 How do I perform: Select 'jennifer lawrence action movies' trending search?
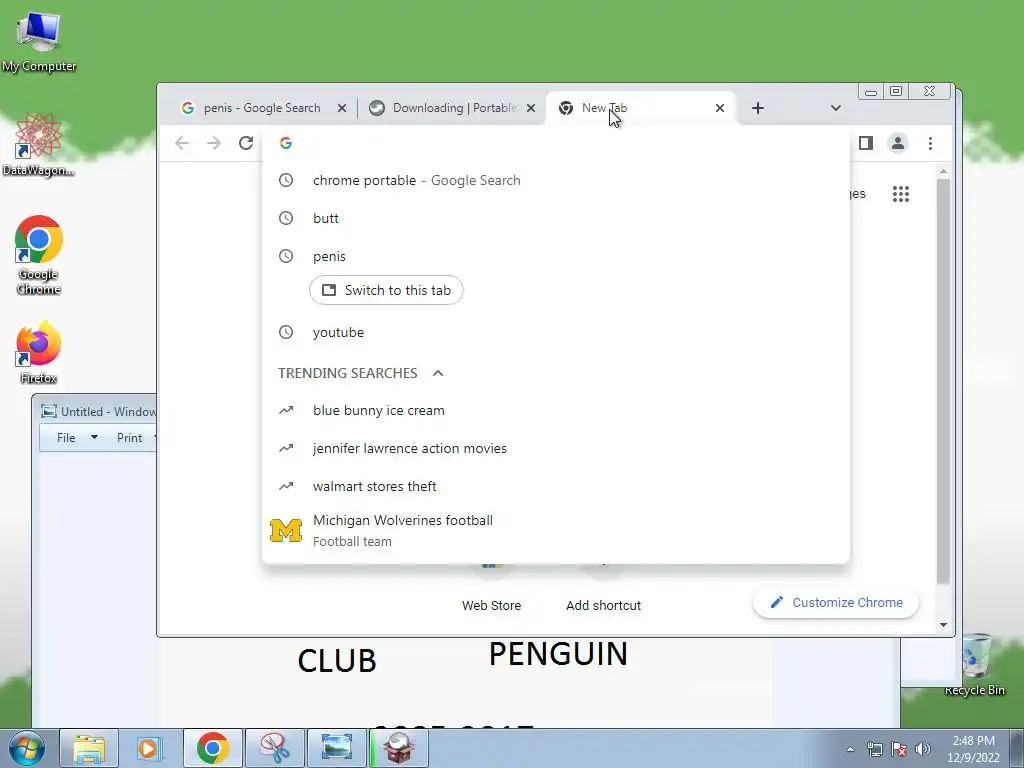pos(555,448)
